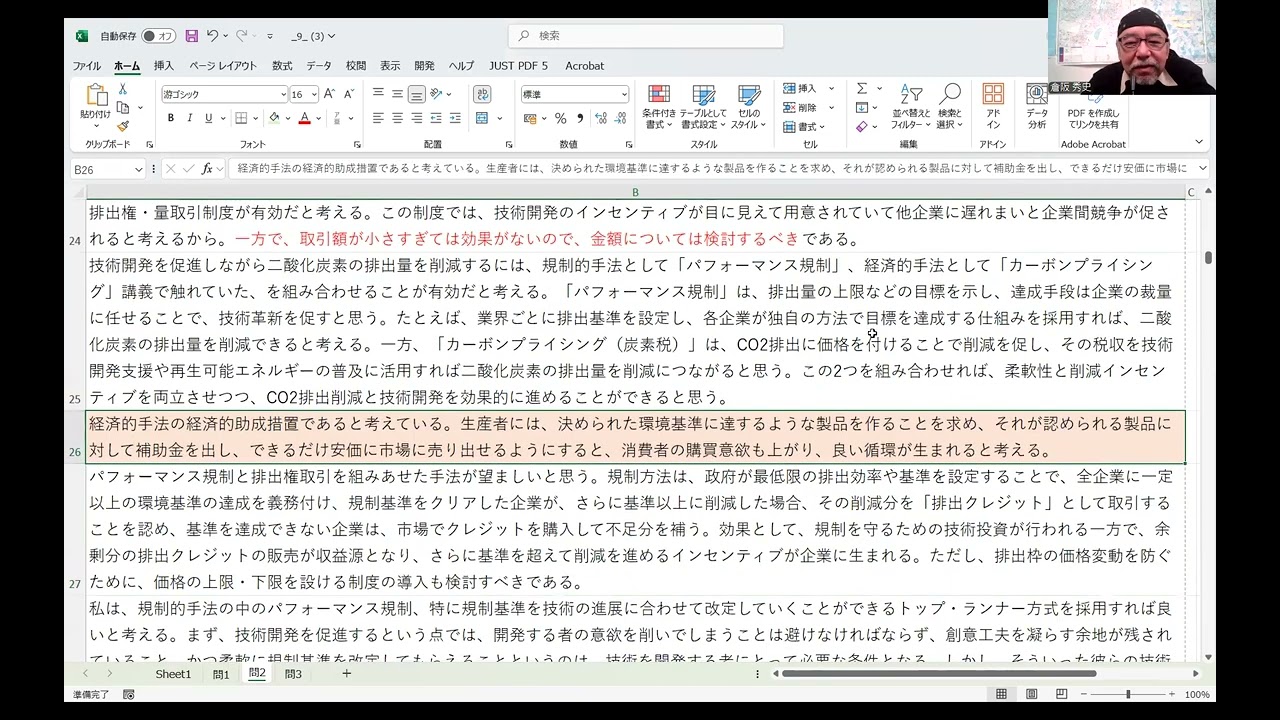The height and width of the screenshot is (720, 1280).
Task: Click the Fill Color bucket swatch
Action: [273, 118]
